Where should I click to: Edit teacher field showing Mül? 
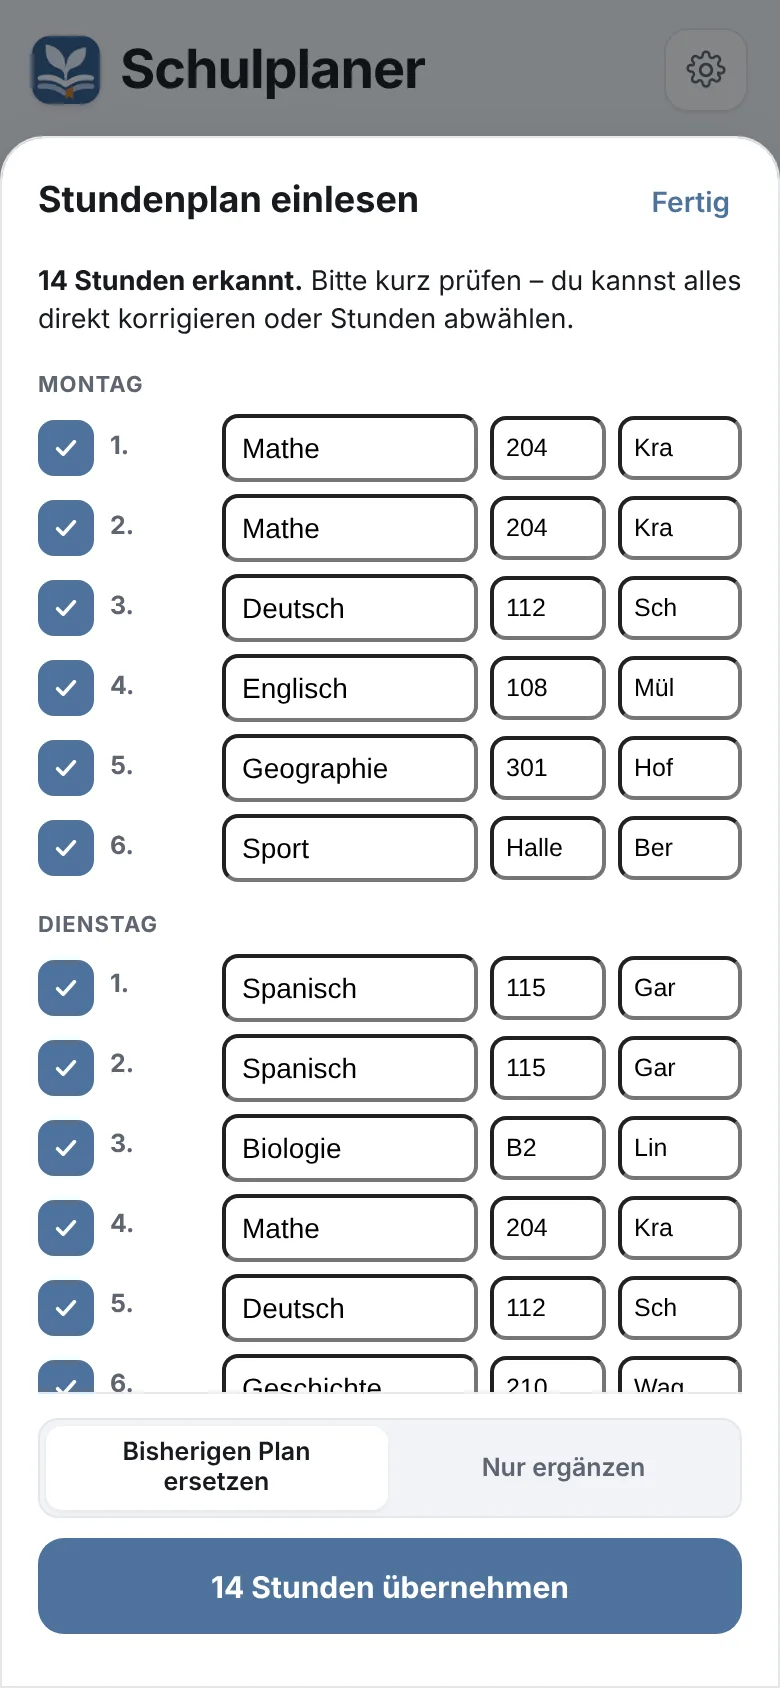click(x=680, y=688)
